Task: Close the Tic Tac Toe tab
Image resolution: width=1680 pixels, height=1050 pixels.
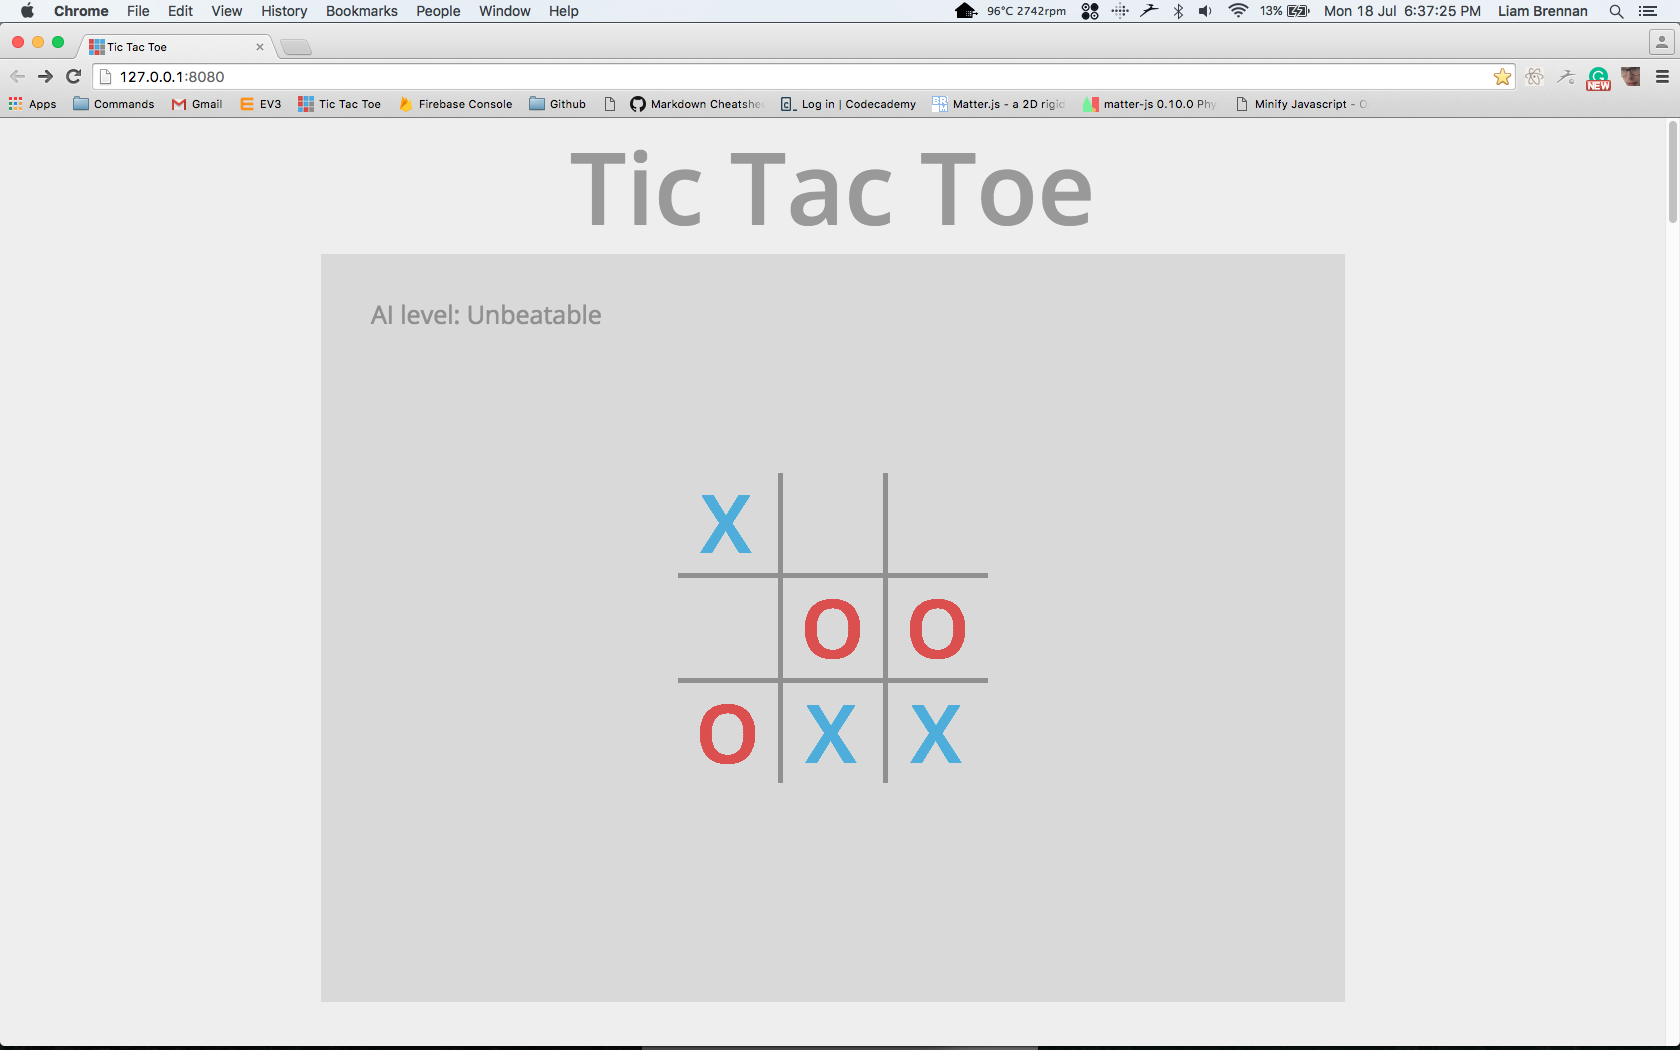Action: point(260,47)
